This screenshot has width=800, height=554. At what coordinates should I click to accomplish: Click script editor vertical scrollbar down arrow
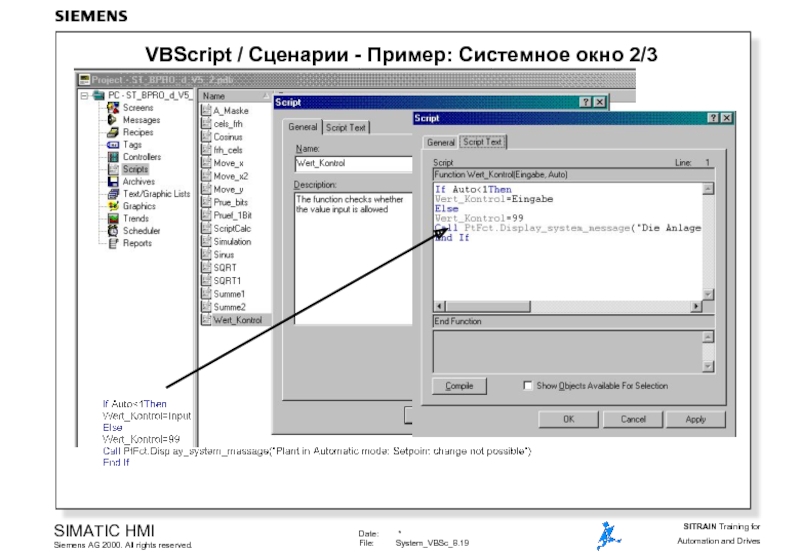pyautogui.click(x=708, y=294)
